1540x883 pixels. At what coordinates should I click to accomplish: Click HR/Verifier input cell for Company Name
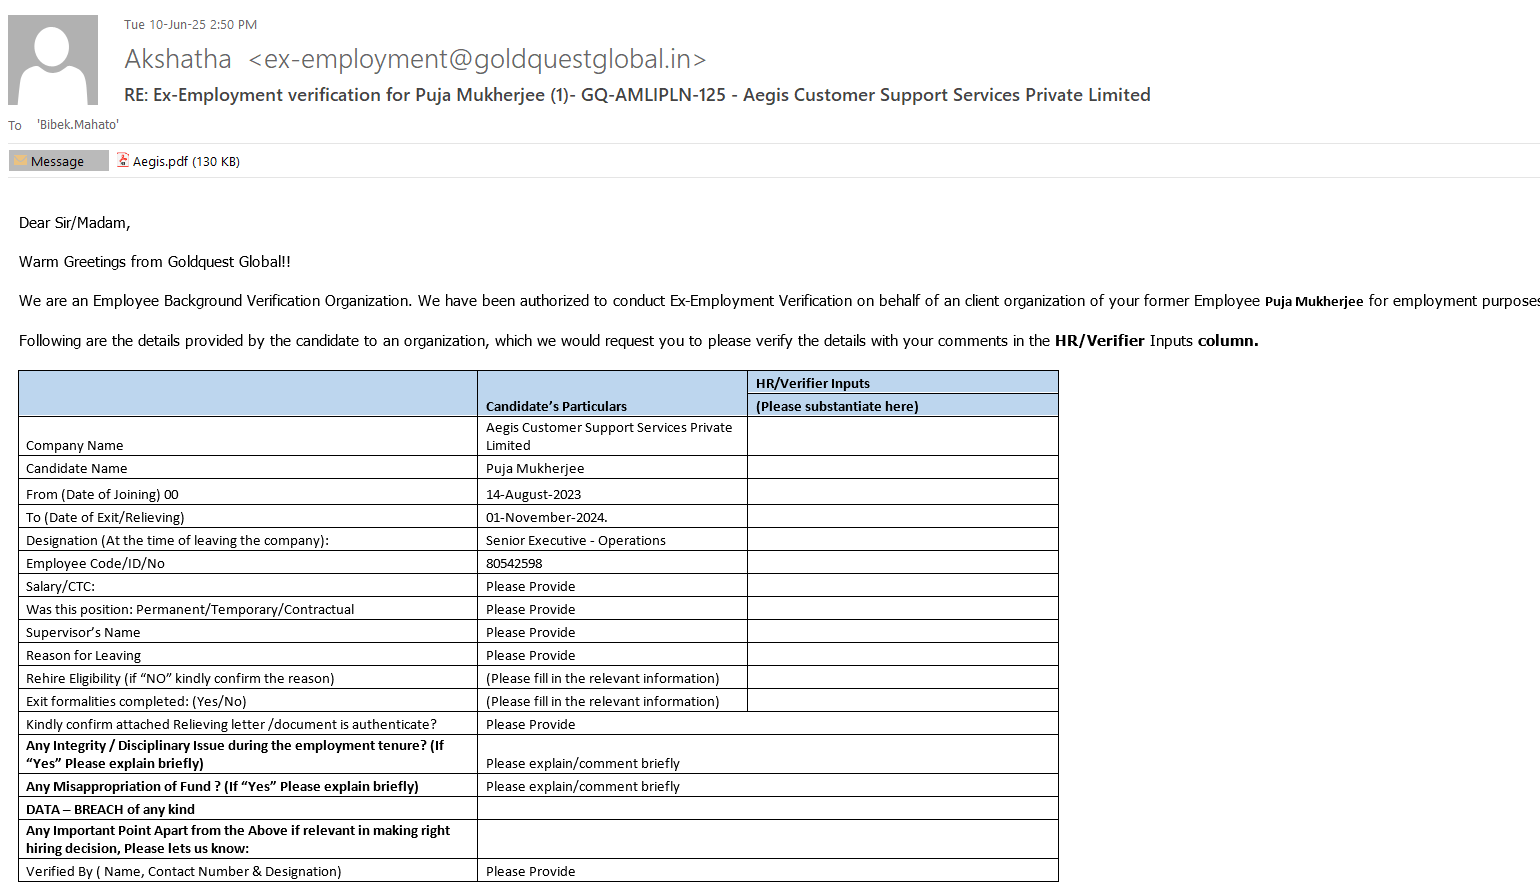click(902, 436)
